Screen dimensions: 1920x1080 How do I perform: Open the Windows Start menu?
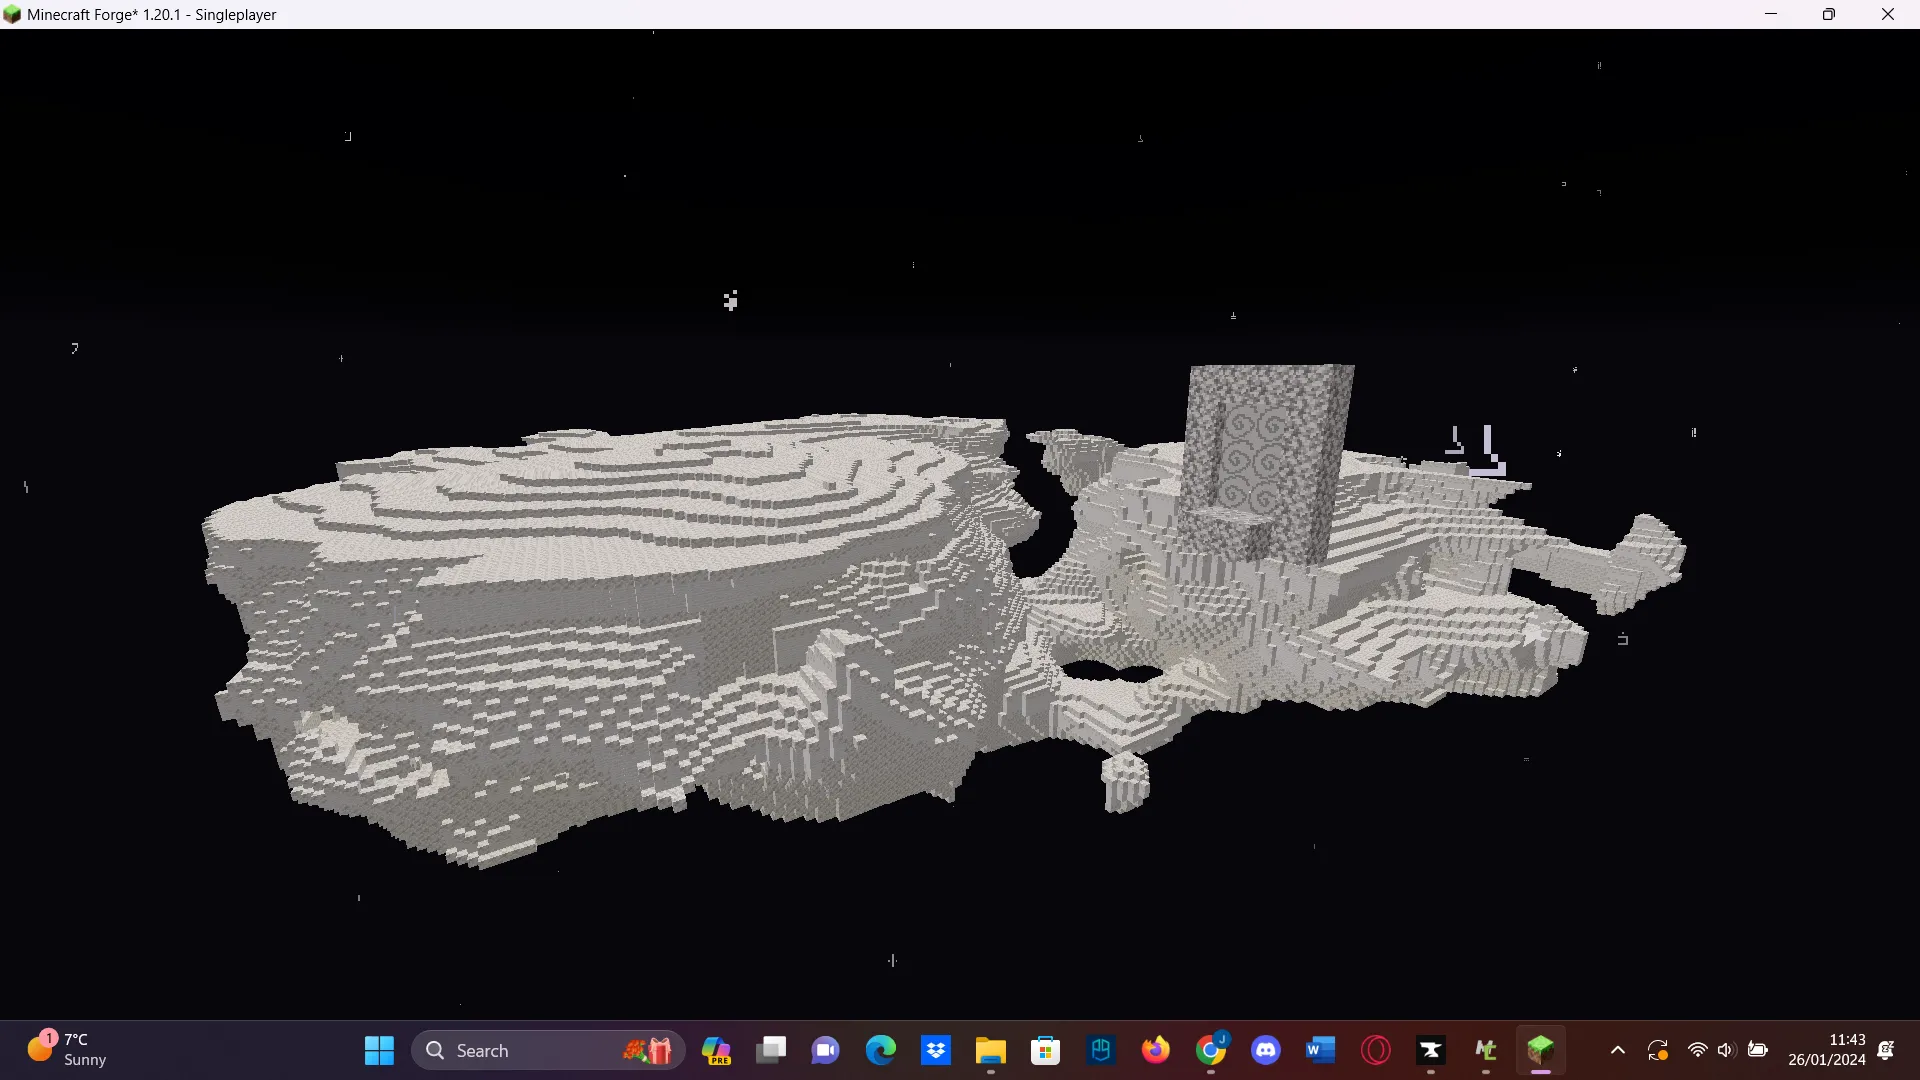click(x=379, y=1050)
